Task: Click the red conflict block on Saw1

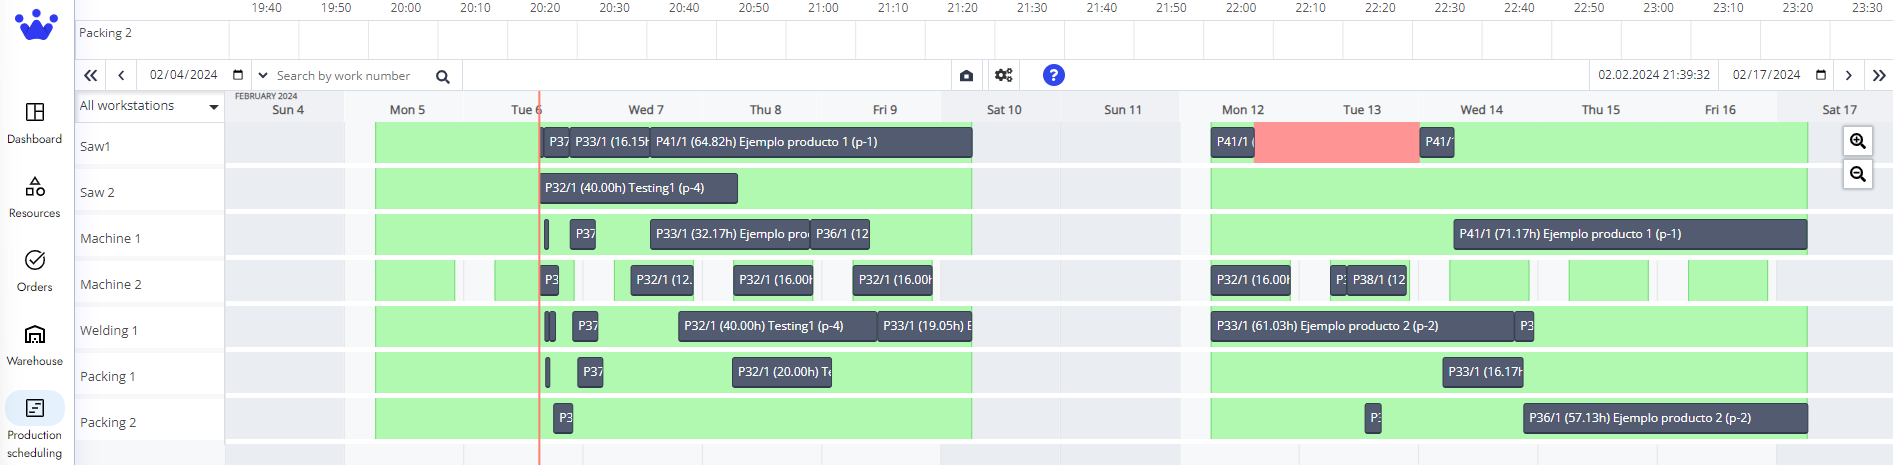Action: [x=1336, y=142]
